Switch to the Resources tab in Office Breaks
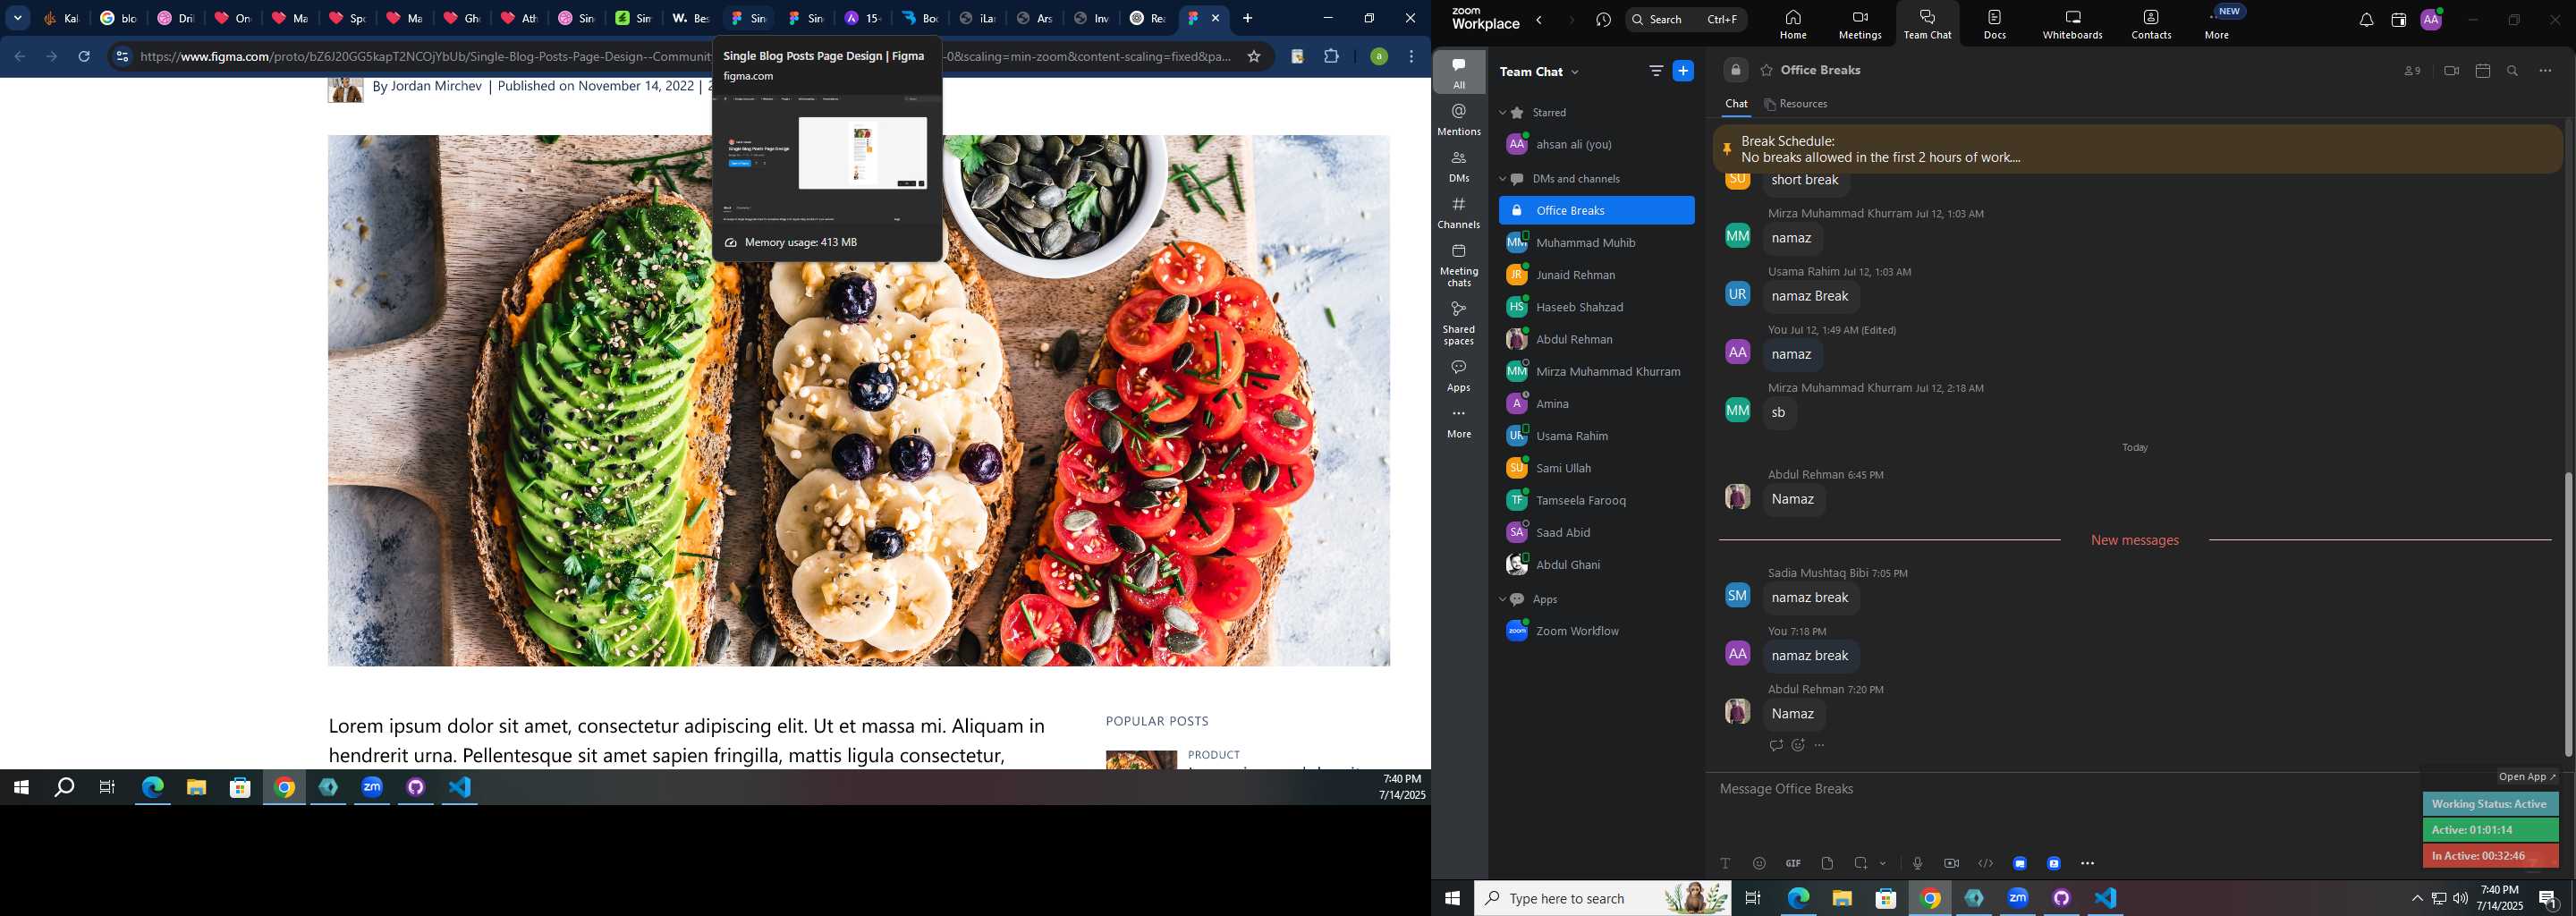The width and height of the screenshot is (2576, 916). coord(1796,104)
